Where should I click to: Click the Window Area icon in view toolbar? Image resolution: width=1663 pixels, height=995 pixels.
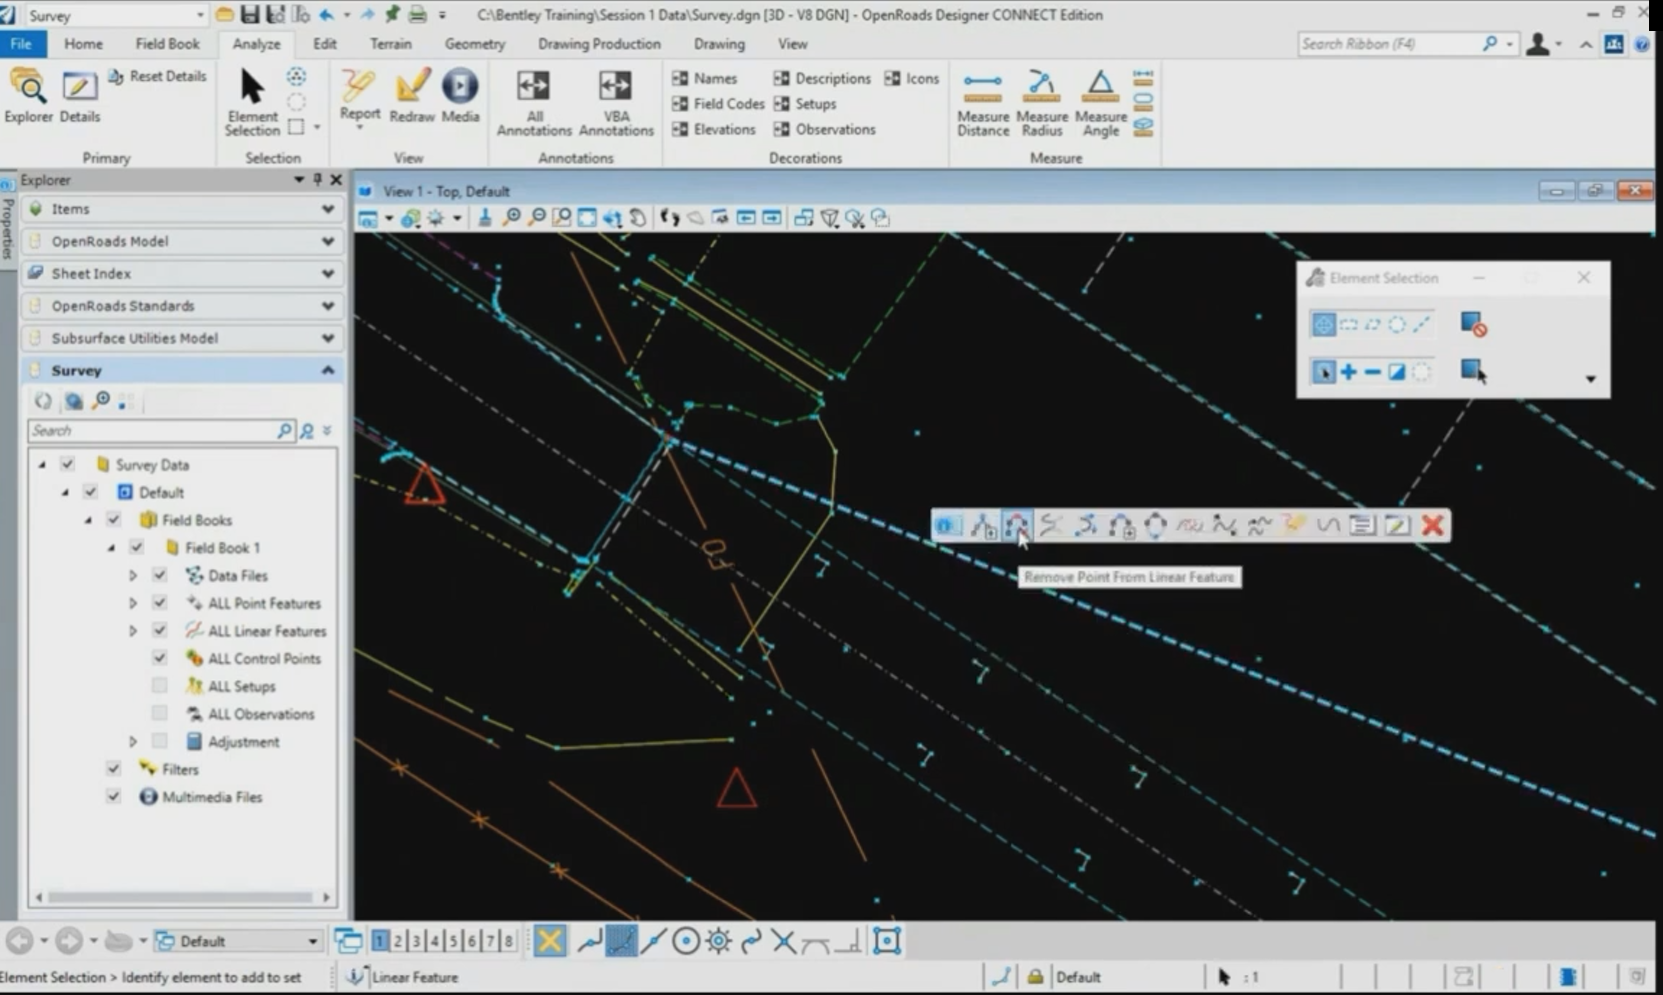coord(562,218)
